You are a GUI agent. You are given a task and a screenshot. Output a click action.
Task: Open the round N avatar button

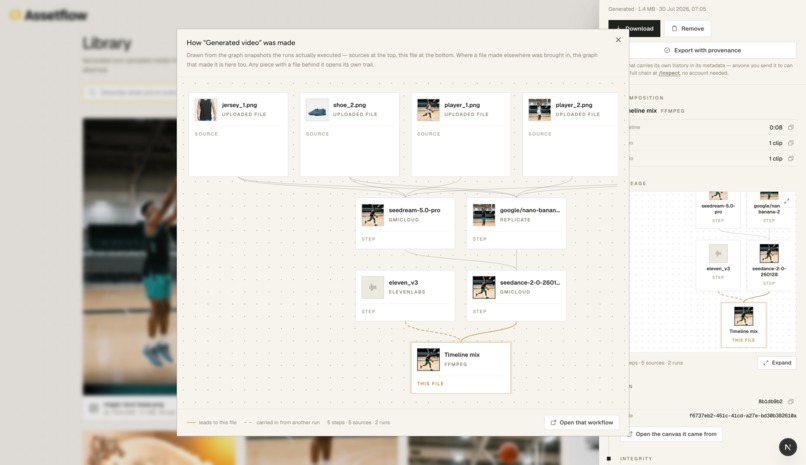(787, 447)
